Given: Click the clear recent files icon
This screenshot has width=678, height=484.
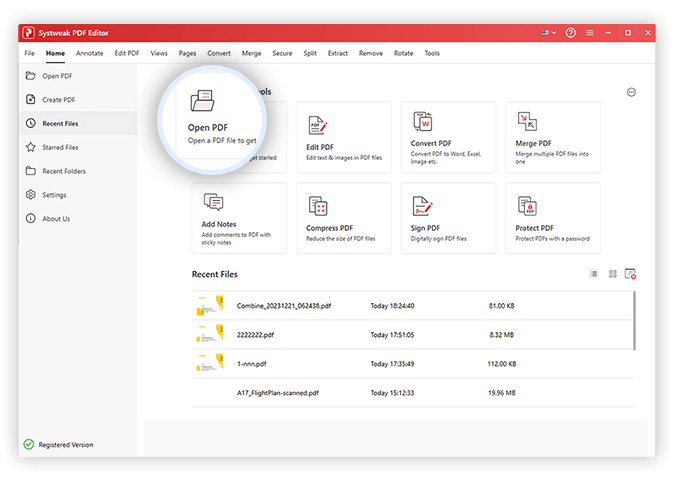Looking at the screenshot, I should (x=630, y=274).
